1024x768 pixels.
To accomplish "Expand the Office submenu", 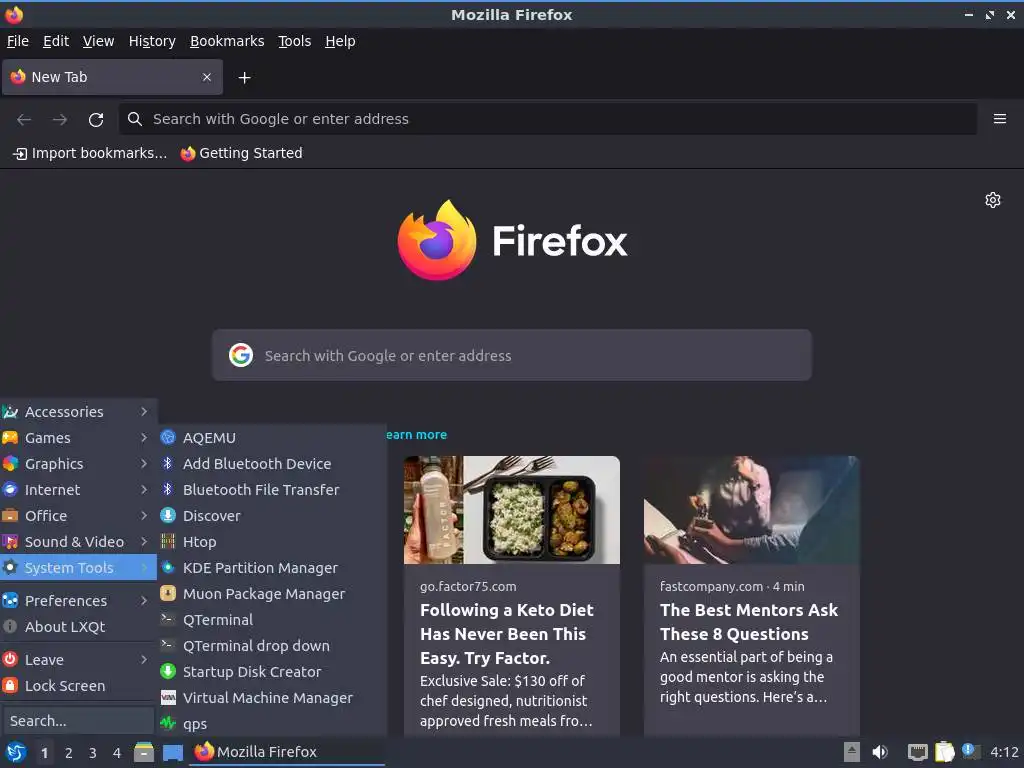I will [78, 516].
